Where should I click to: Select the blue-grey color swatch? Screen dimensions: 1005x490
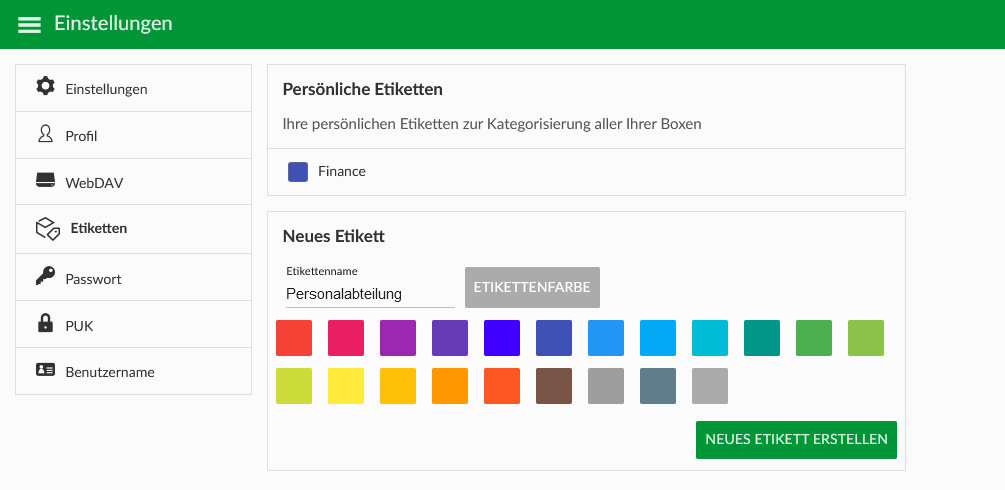(658, 386)
